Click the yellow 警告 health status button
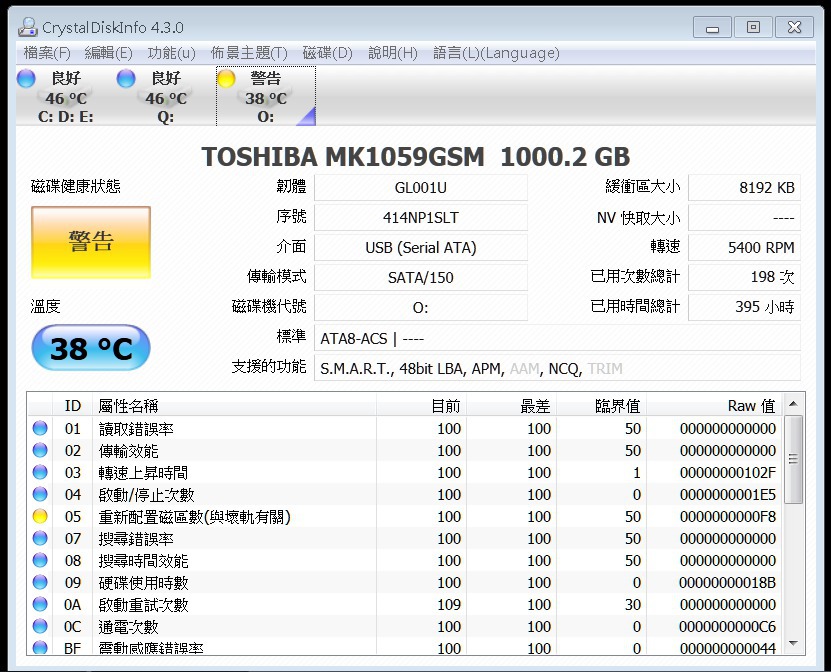Screen dimensions: 831x672 tap(91, 242)
